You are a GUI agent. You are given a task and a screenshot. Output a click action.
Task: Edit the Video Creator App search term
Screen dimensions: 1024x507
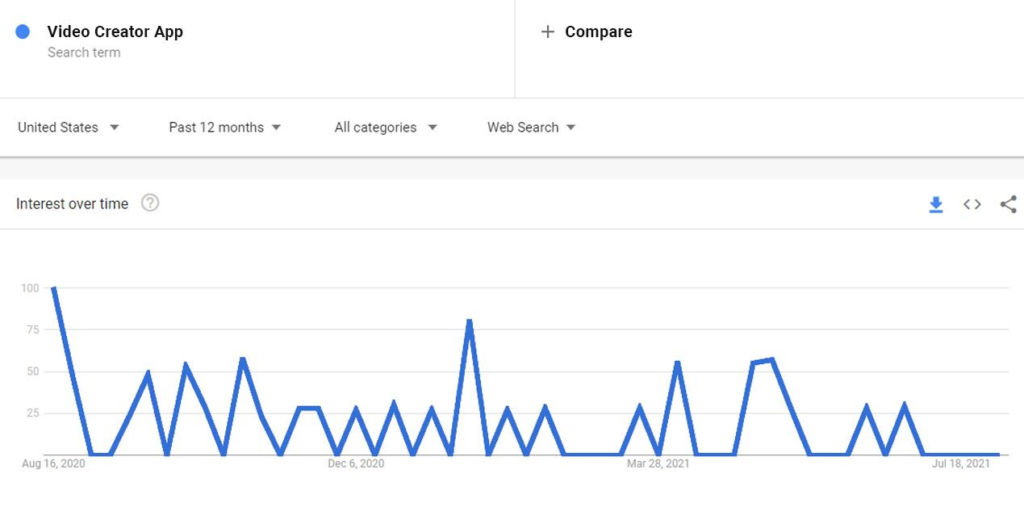point(115,32)
